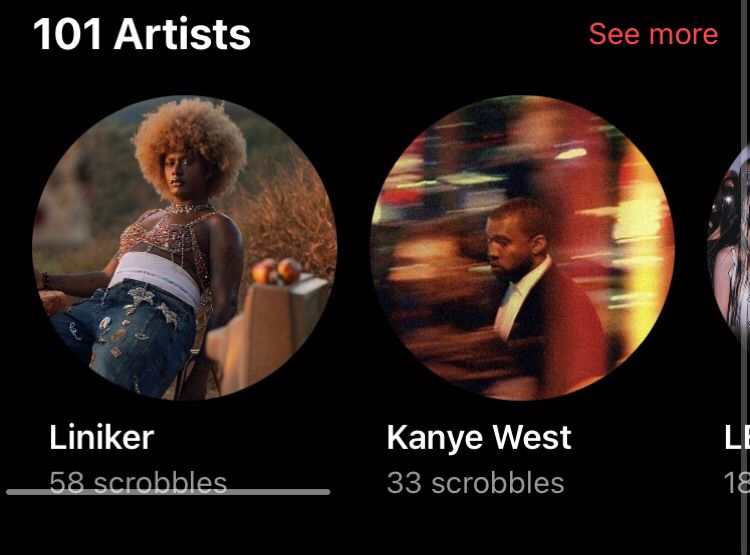Select the Liniker artist name
The image size is (750, 555).
(x=101, y=437)
